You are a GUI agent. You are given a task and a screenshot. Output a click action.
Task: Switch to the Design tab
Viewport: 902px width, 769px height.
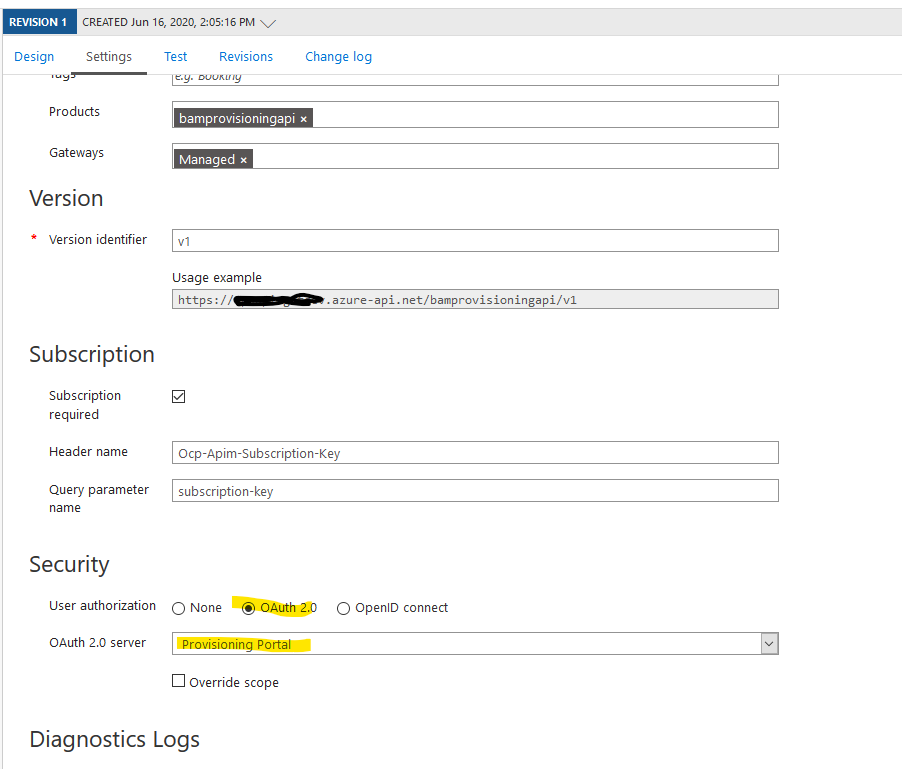(34, 57)
